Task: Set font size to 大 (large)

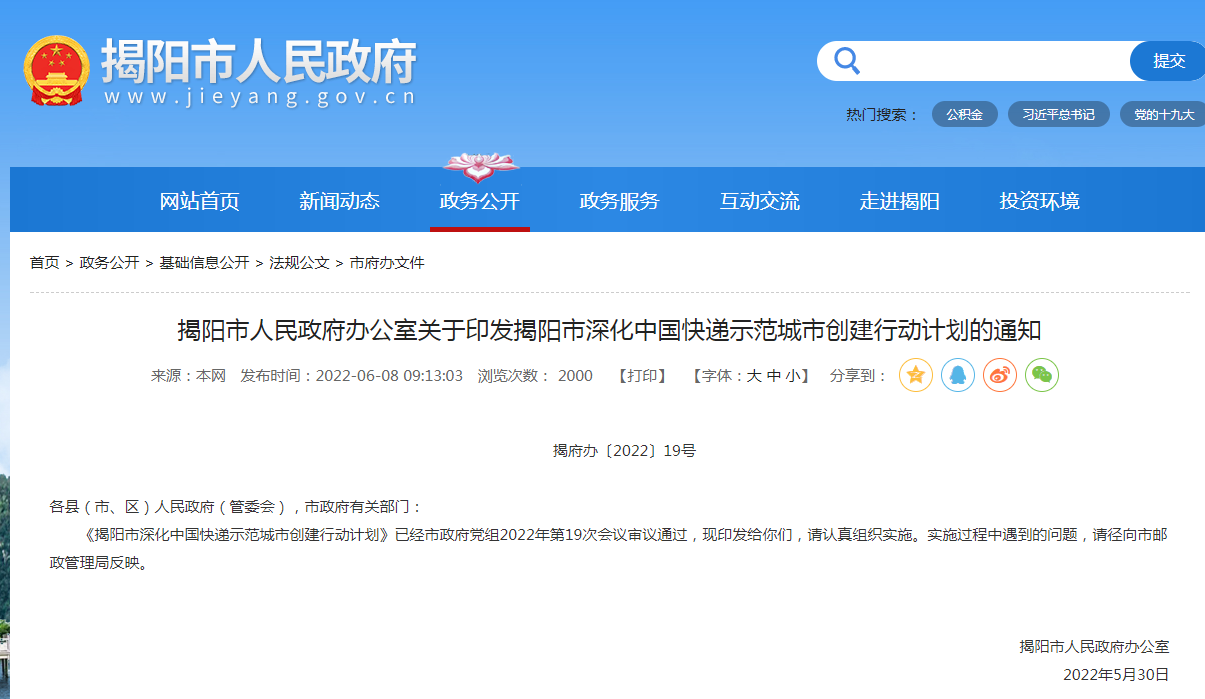Action: 754,376
